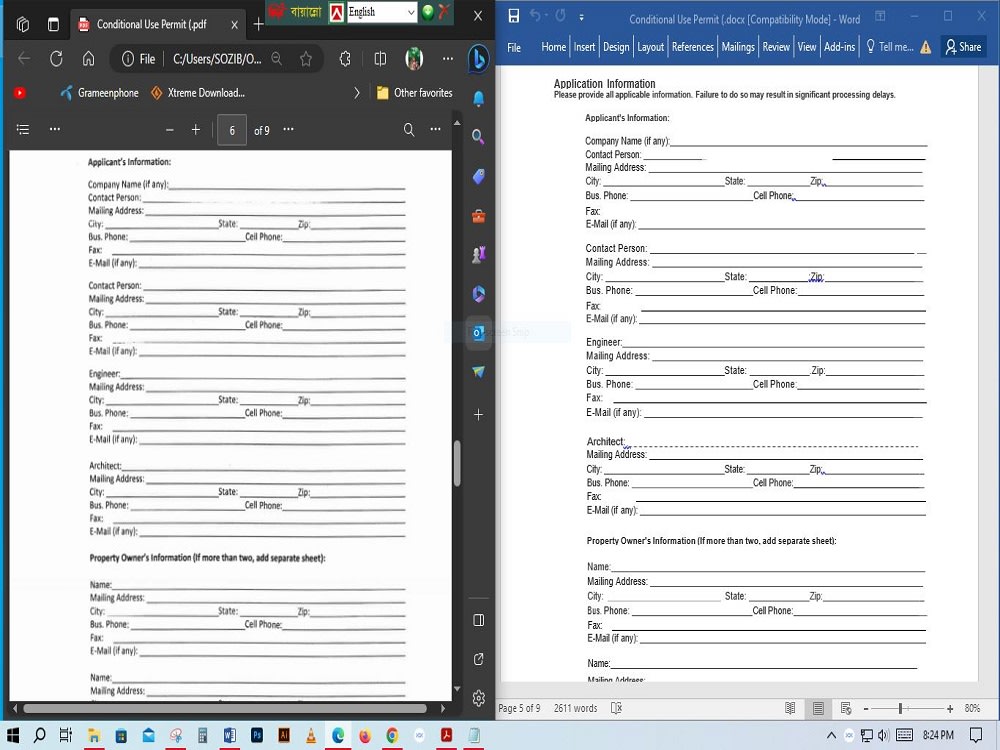Click the Share button in Word
The width and height of the screenshot is (1000, 750).
tap(964, 47)
